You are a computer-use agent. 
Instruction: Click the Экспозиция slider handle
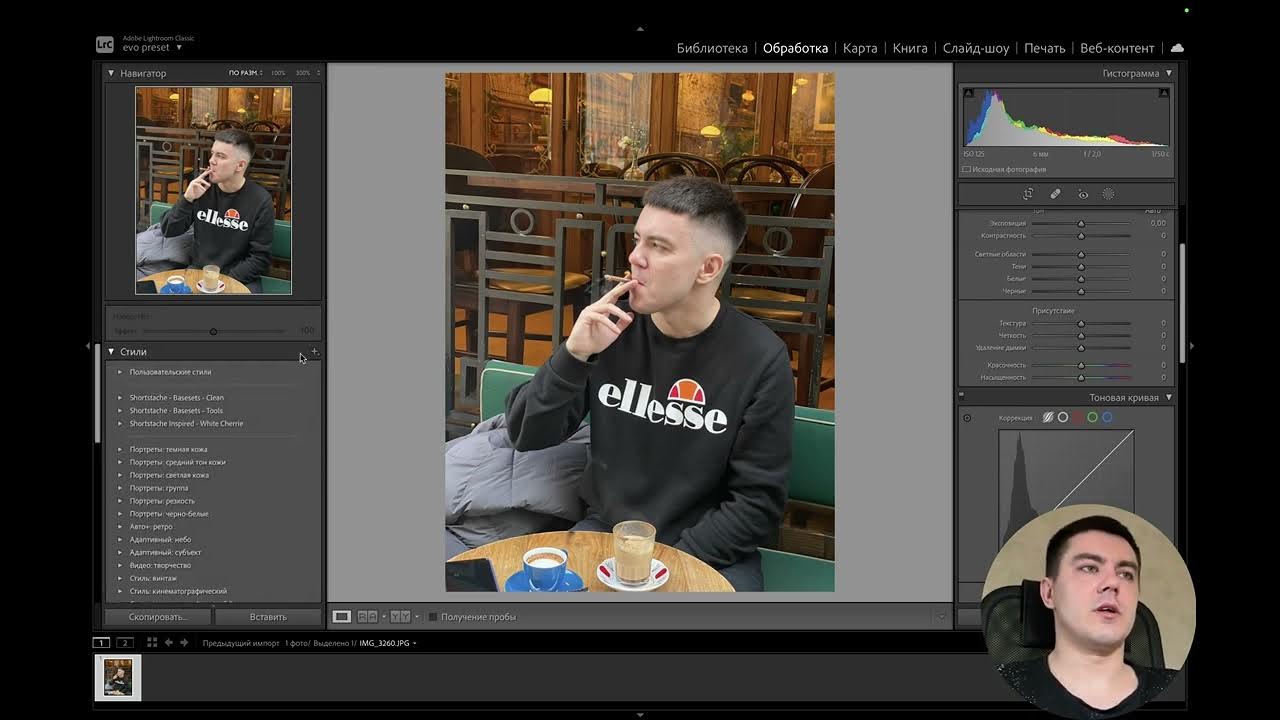1081,223
